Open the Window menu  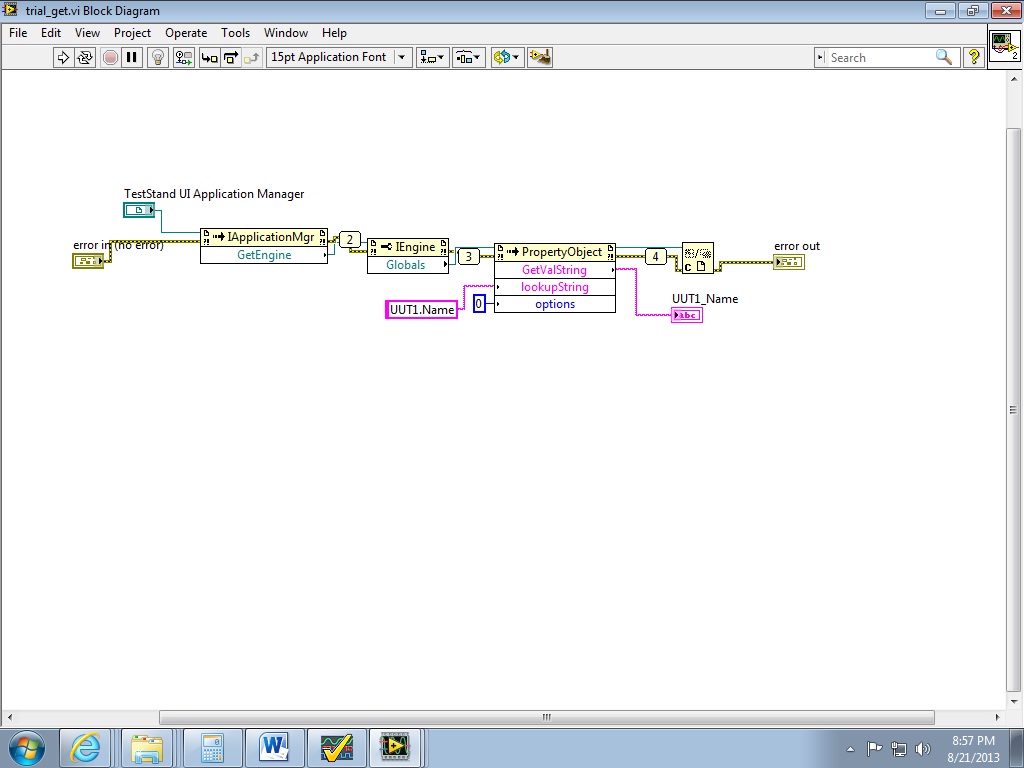coord(285,33)
